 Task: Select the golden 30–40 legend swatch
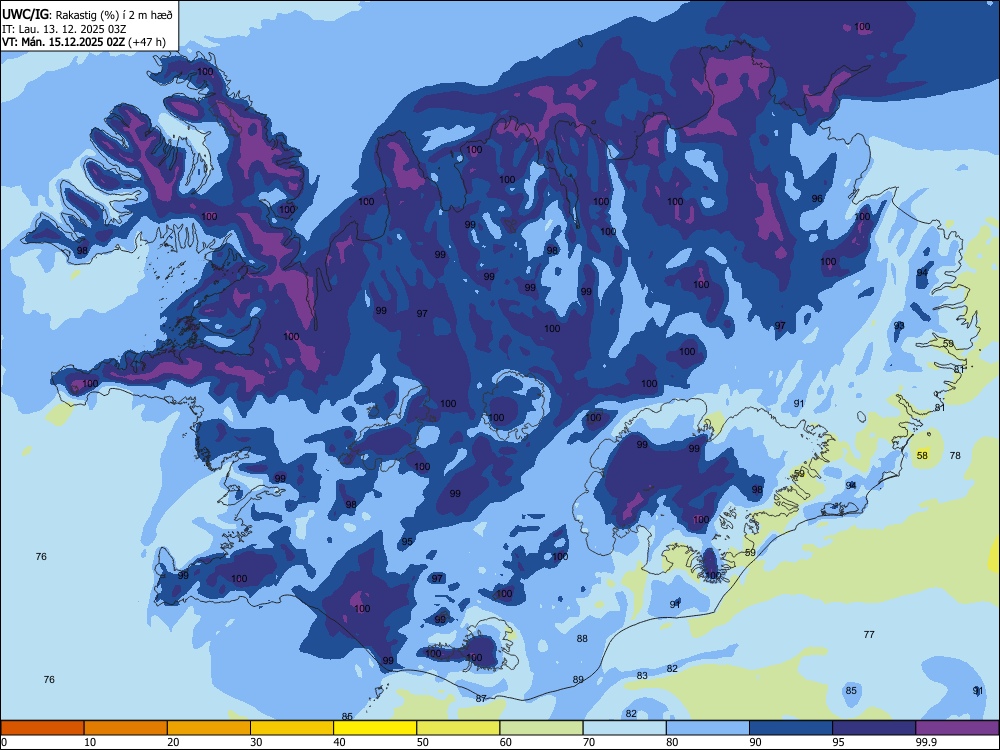point(292,728)
